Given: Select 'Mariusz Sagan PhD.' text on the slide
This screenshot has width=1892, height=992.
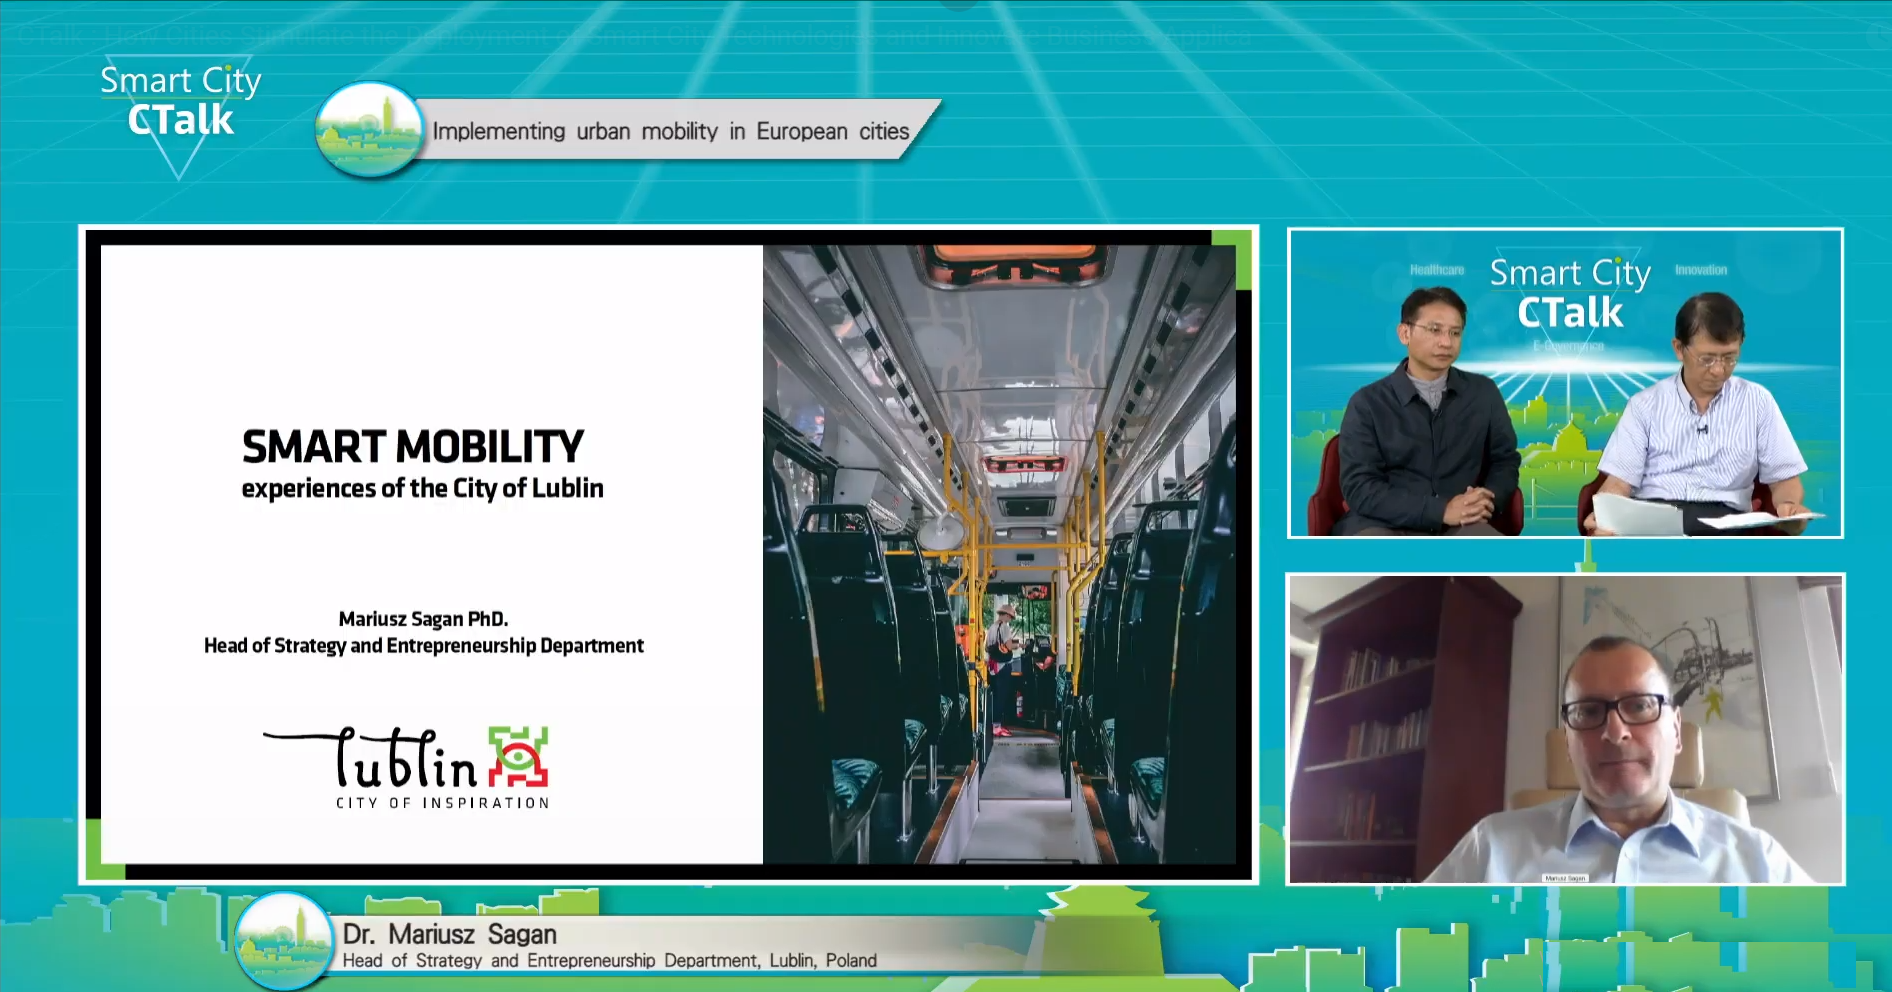Looking at the screenshot, I should pyautogui.click(x=423, y=619).
